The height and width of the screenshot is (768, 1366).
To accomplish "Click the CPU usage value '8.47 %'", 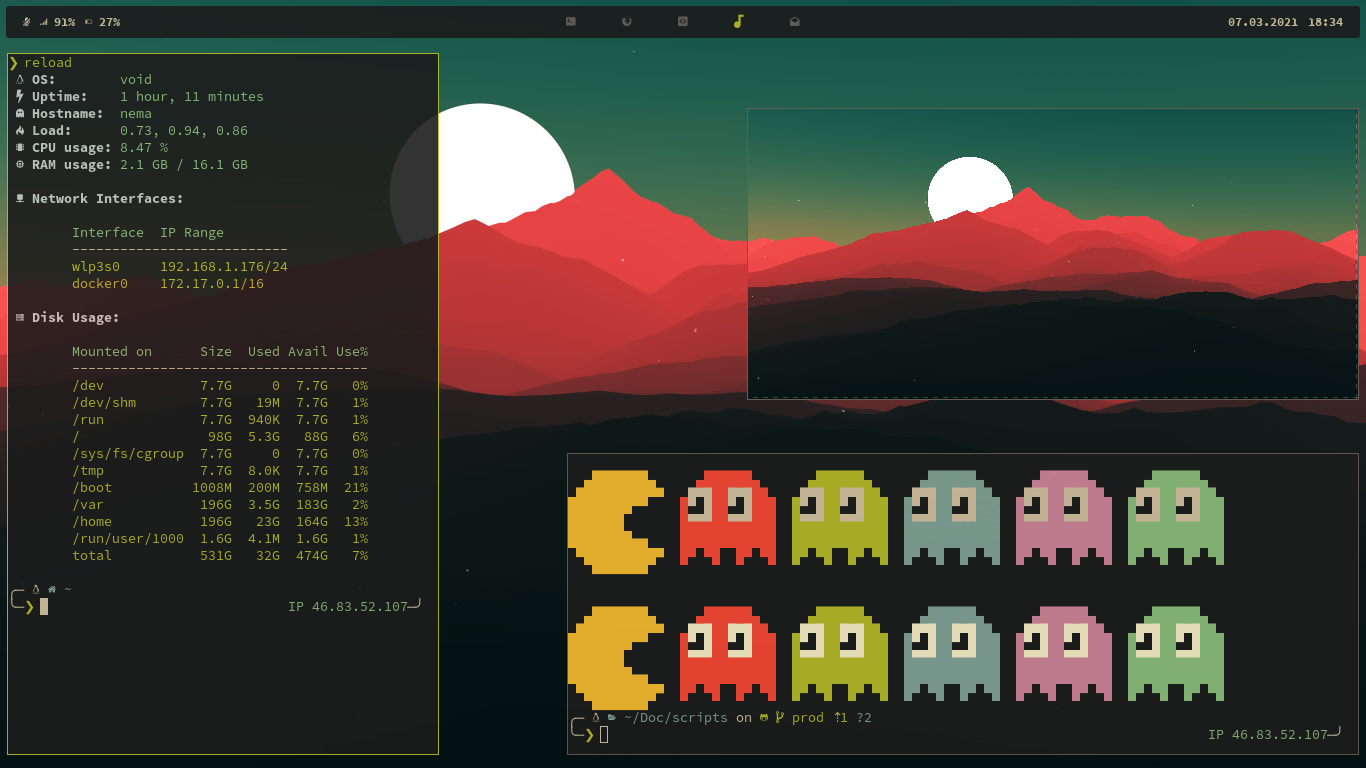I will tap(144, 147).
